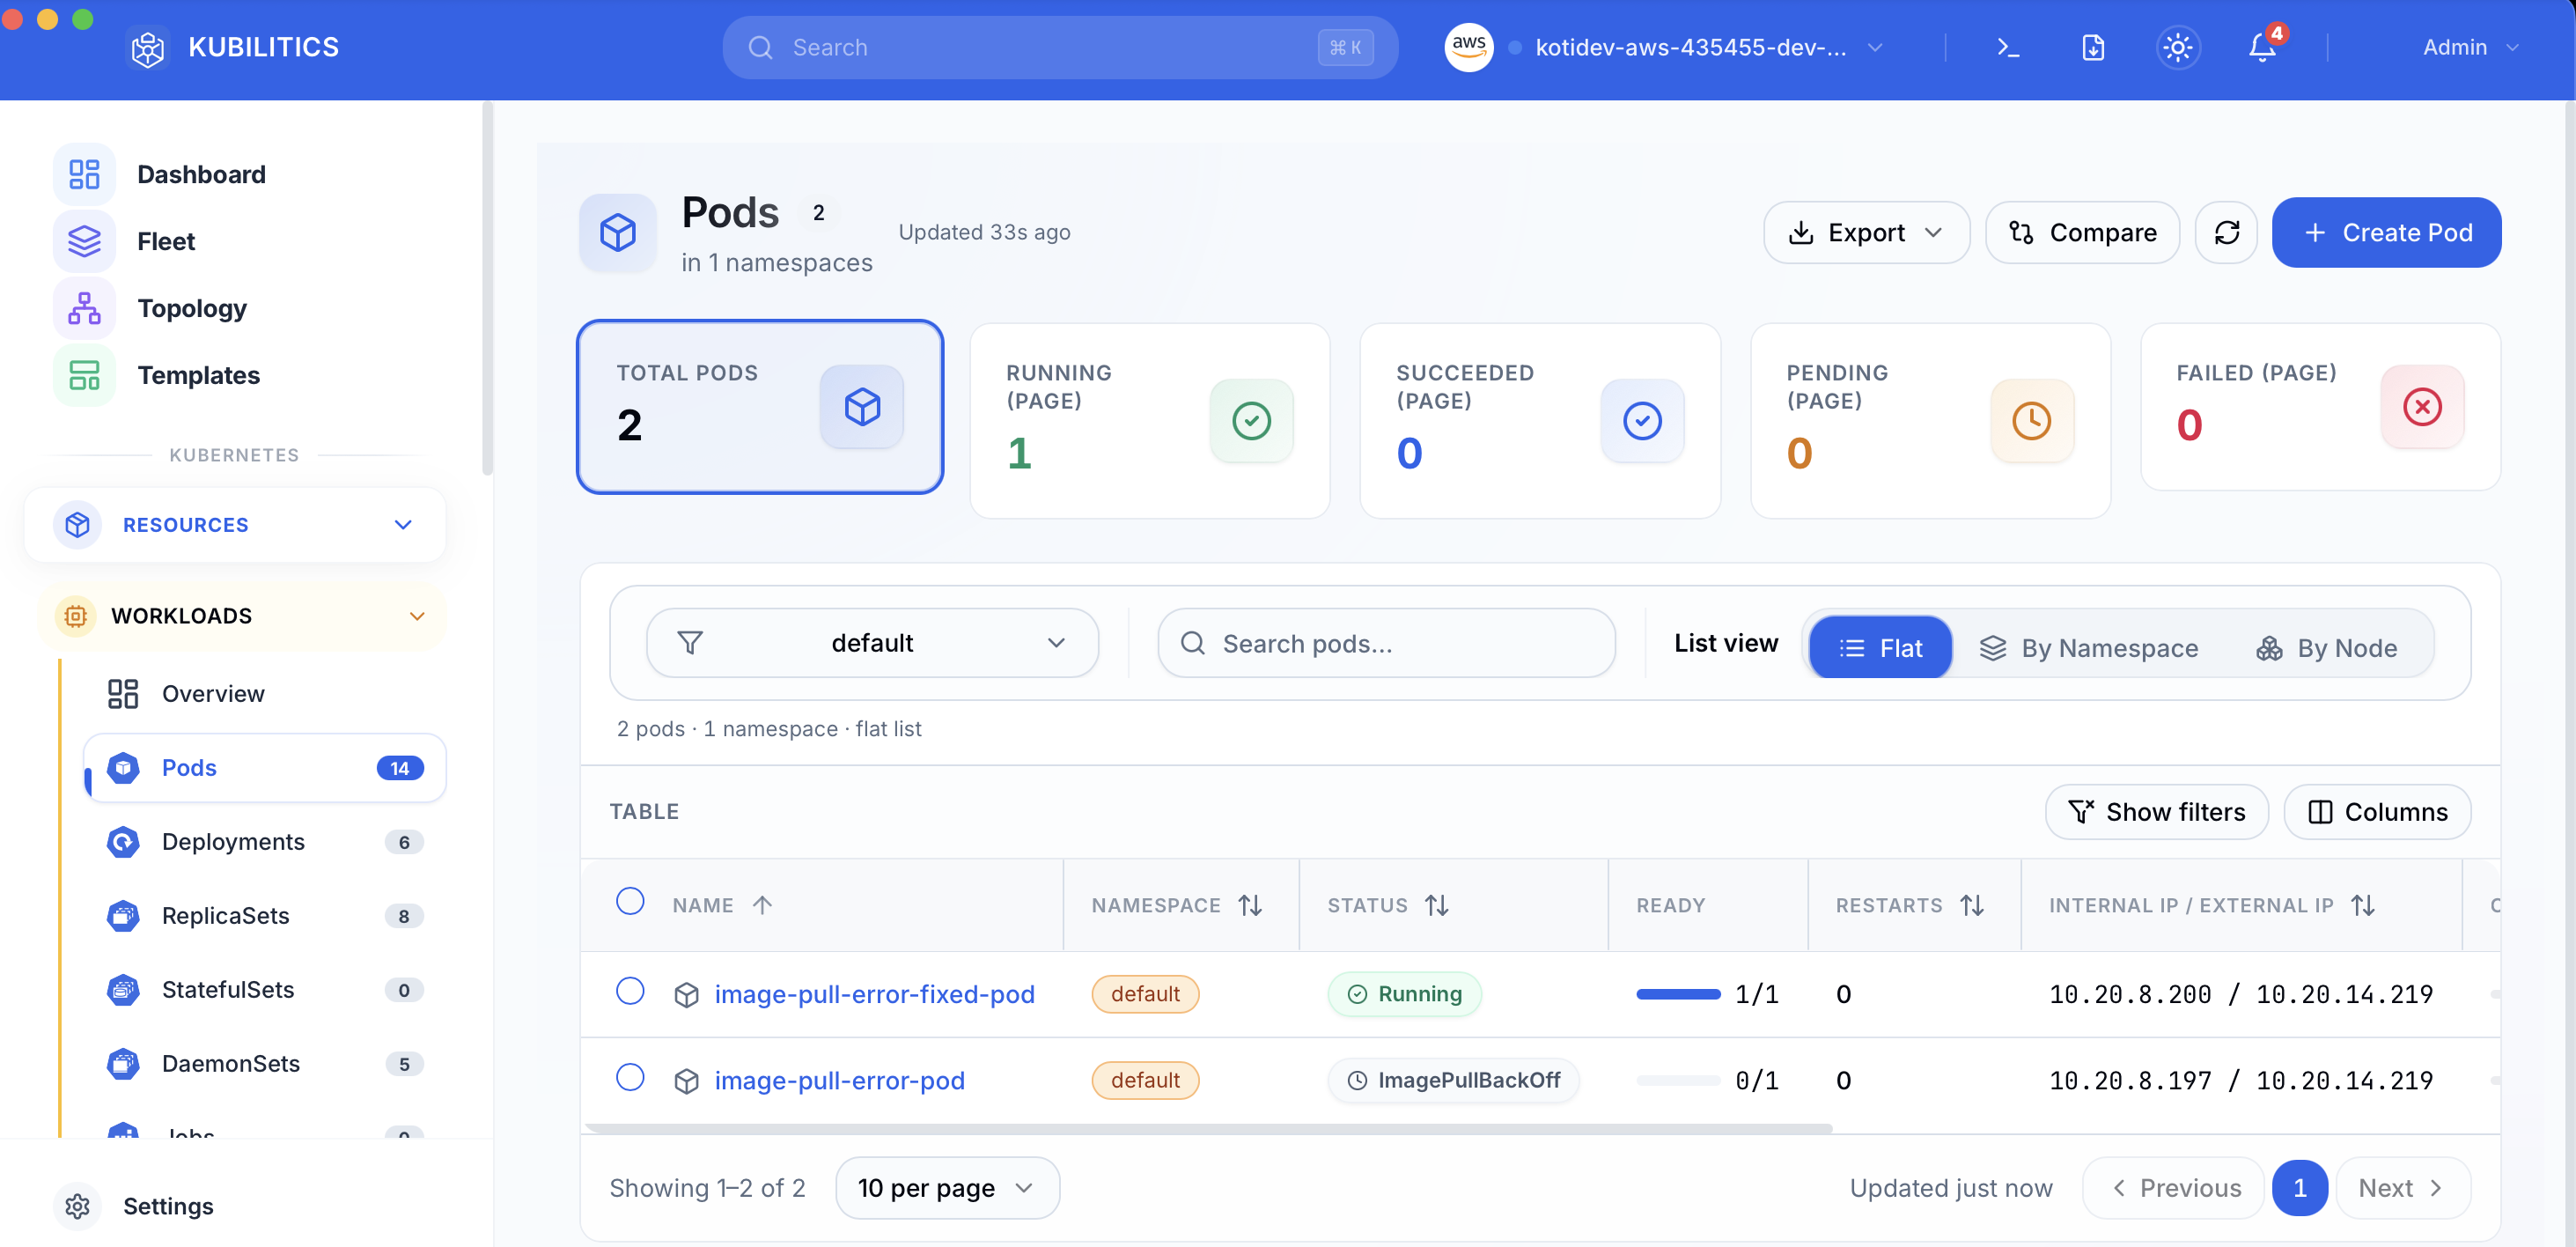Expand the 10 per page dropdown
This screenshot has width=2576, height=1247.
946,1187
